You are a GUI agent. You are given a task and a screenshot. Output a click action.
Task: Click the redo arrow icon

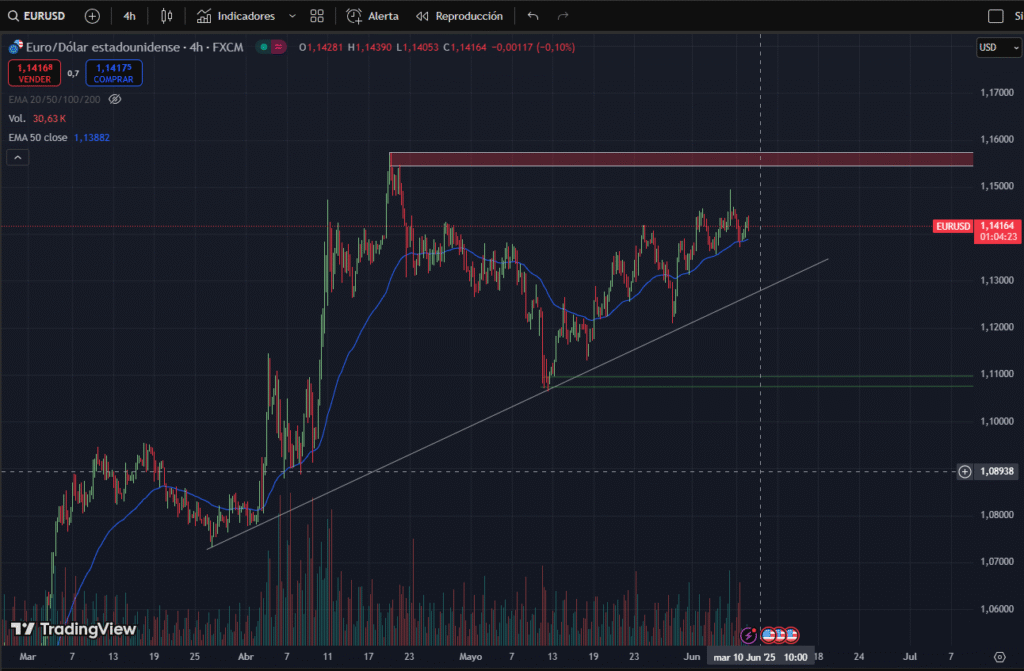point(563,16)
